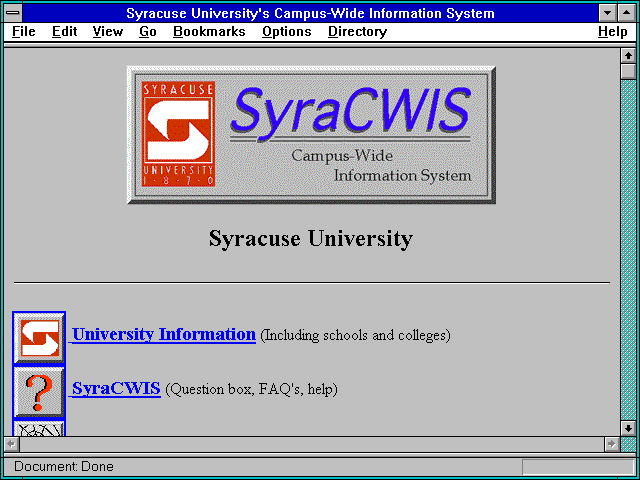Open the Options menu
Screen dimensions: 640x480
(287, 32)
